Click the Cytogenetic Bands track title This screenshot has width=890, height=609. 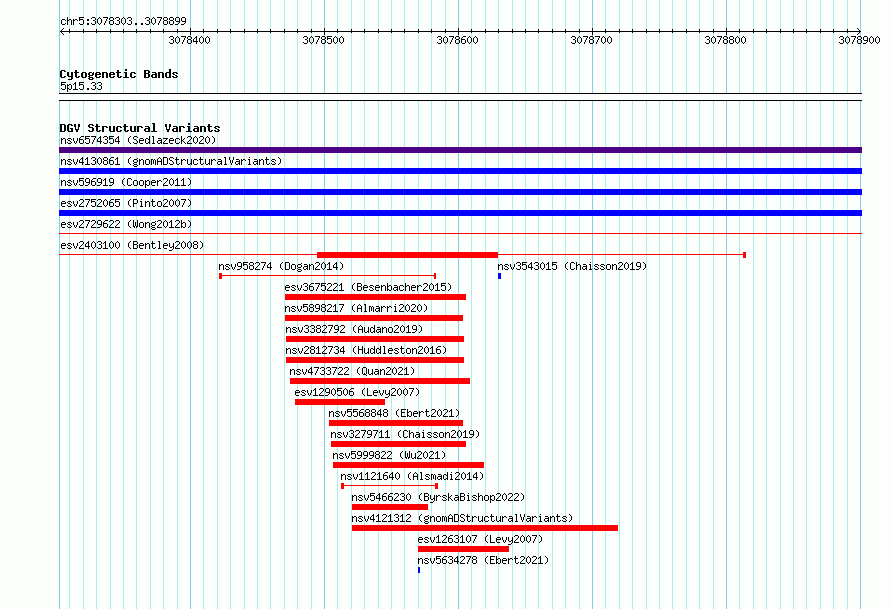pos(119,74)
